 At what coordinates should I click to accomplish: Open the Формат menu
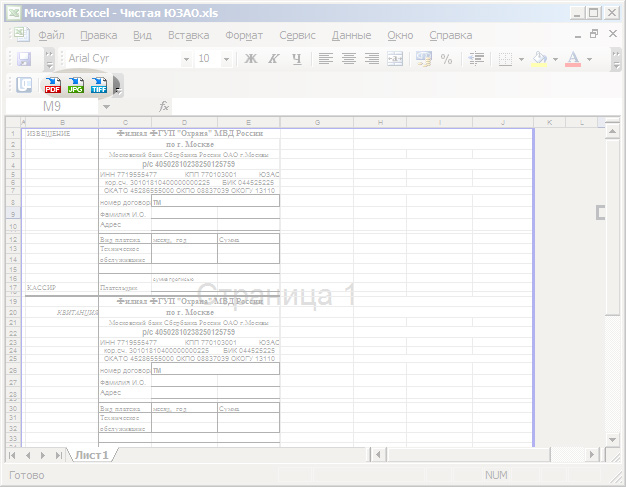pos(244,36)
